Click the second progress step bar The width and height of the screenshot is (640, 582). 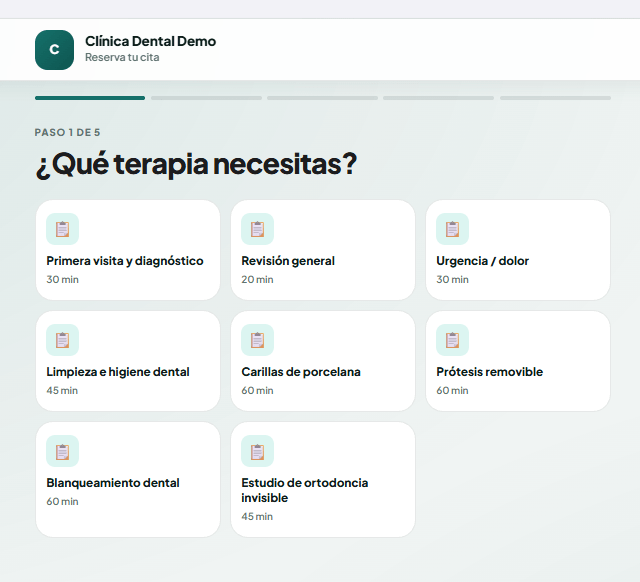tap(207, 98)
